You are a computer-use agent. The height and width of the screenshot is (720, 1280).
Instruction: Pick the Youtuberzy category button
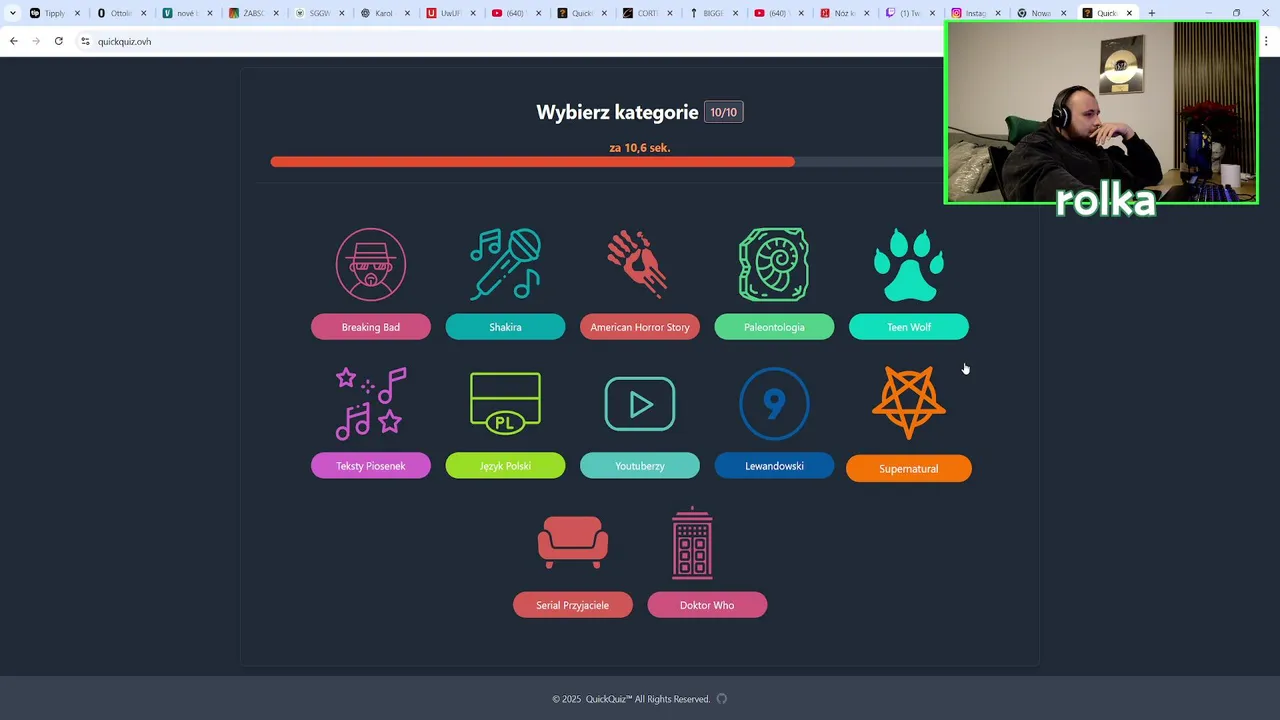(639, 466)
